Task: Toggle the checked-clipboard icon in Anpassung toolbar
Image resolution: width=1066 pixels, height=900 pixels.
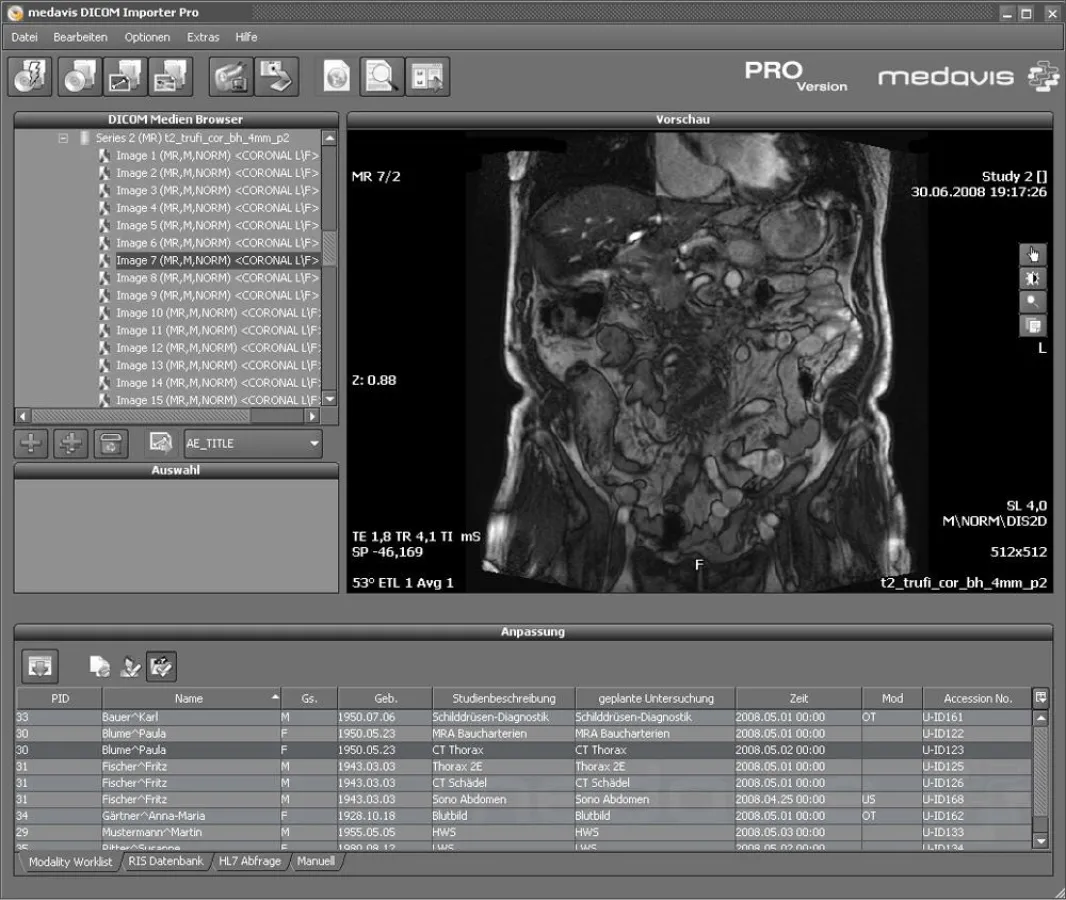Action: point(159,665)
